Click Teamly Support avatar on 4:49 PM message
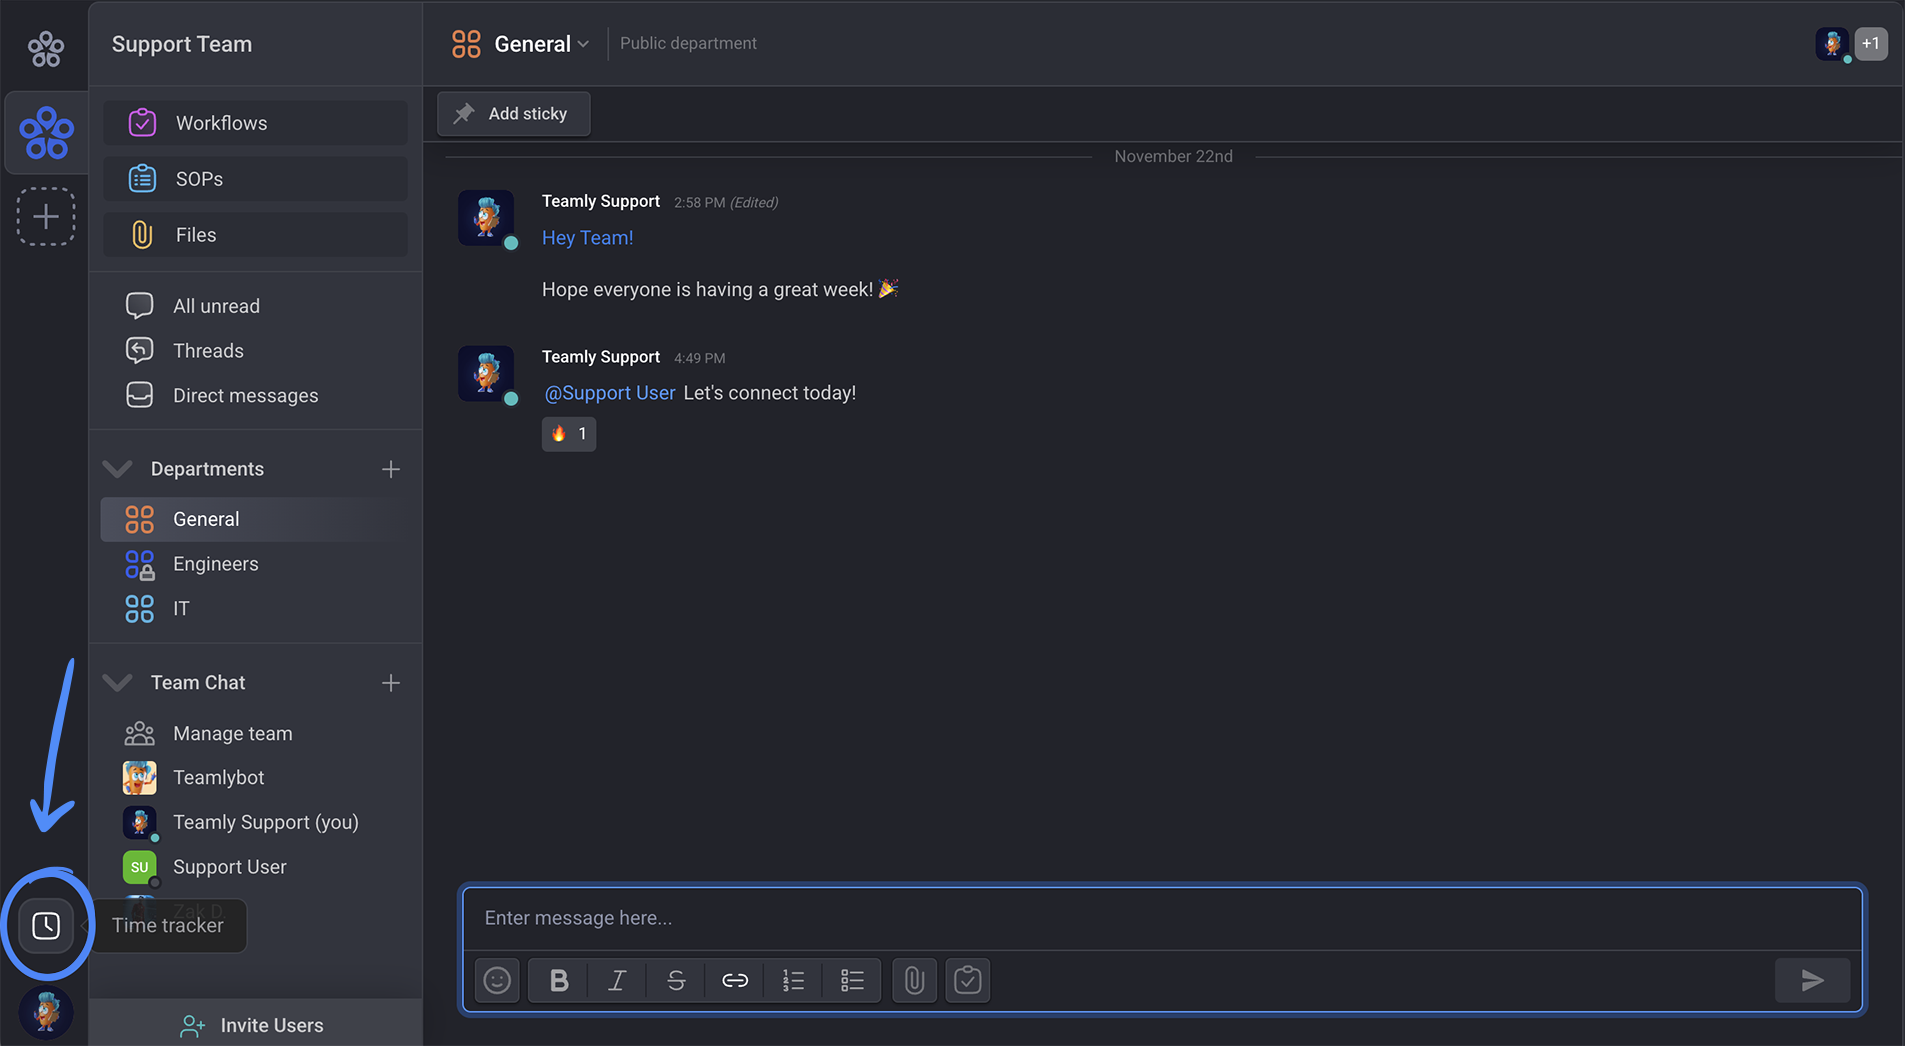 tap(486, 374)
